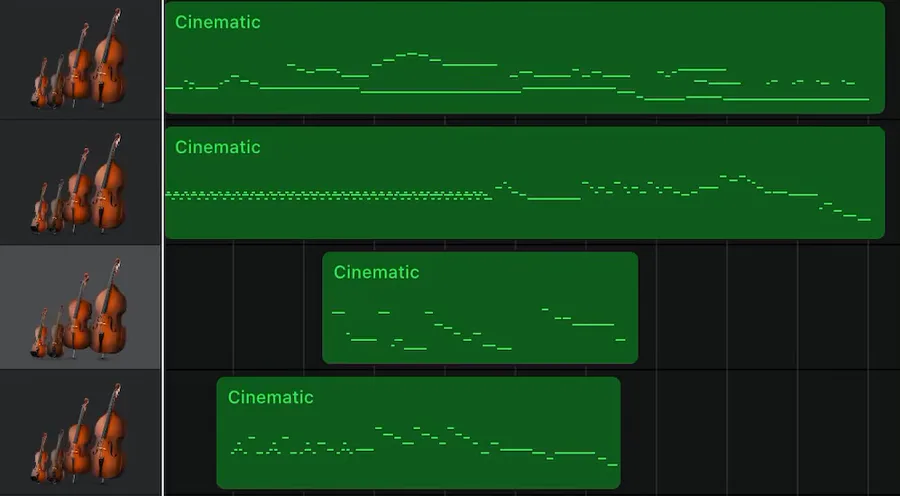Image resolution: width=900 pixels, height=496 pixels.
Task: Select the second track's strings instrument icon
Action: [80, 185]
